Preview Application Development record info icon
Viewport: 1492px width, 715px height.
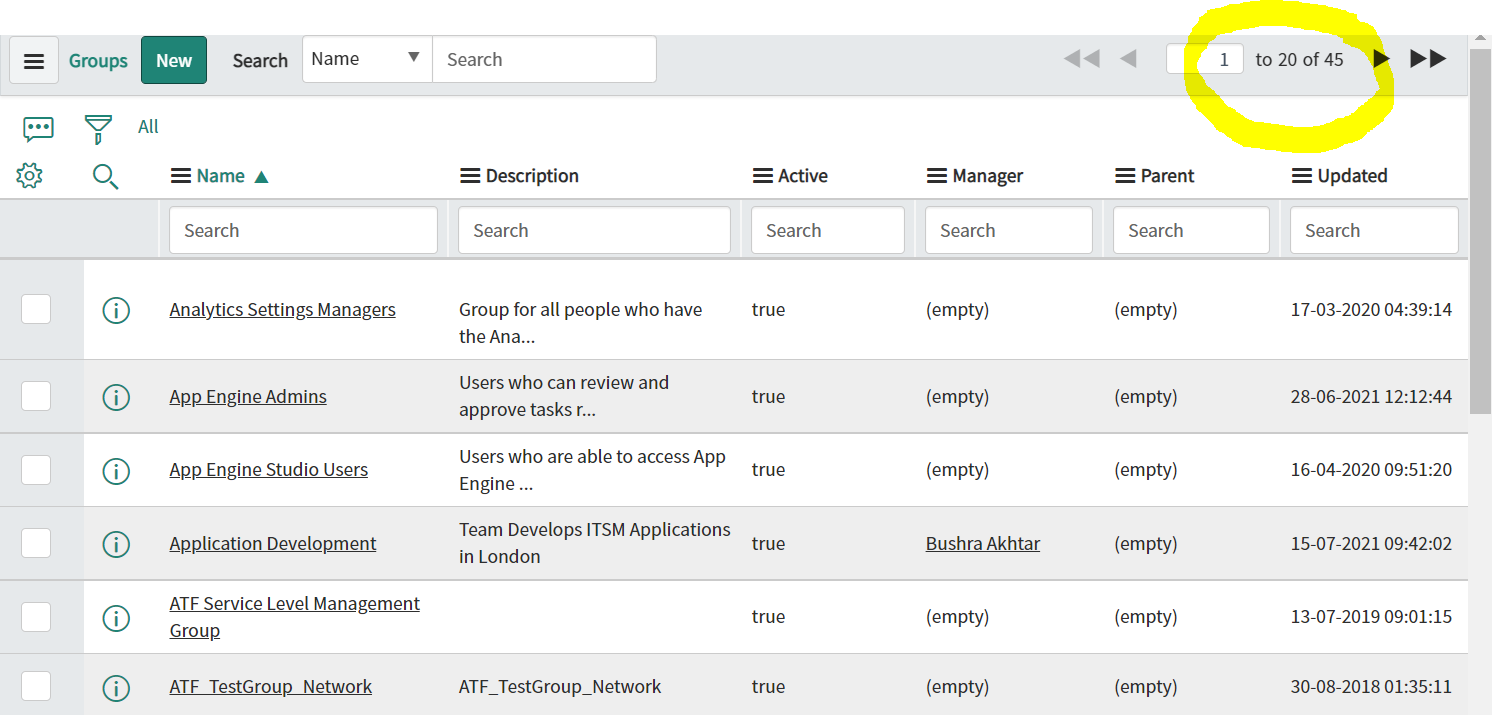point(117,544)
